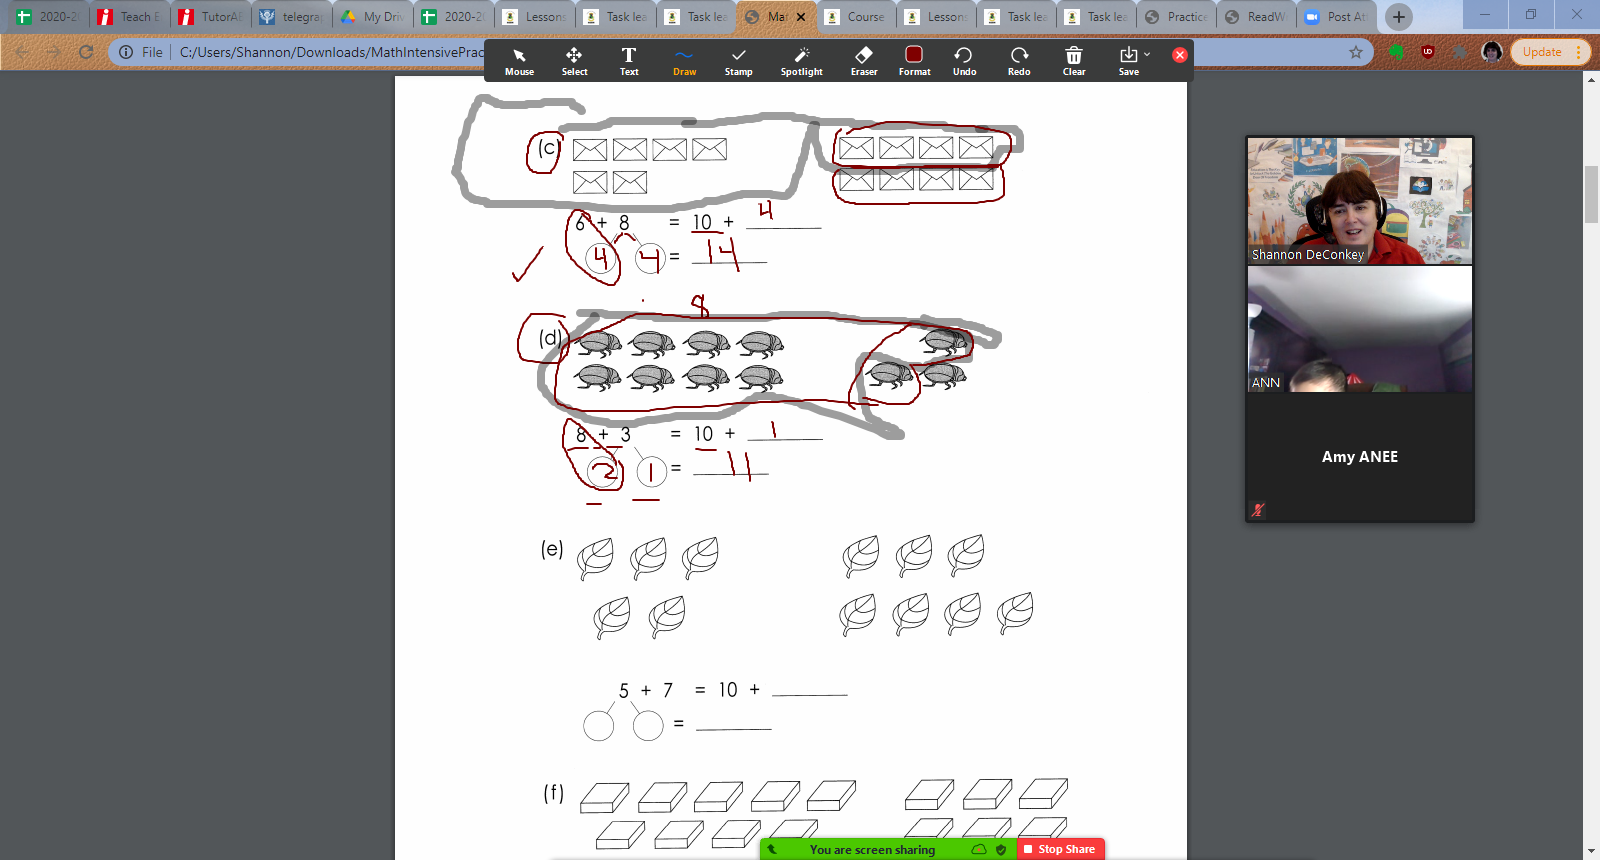This screenshot has height=860, width=1600.
Task: Switch to the Teach E tab
Action: point(129,17)
